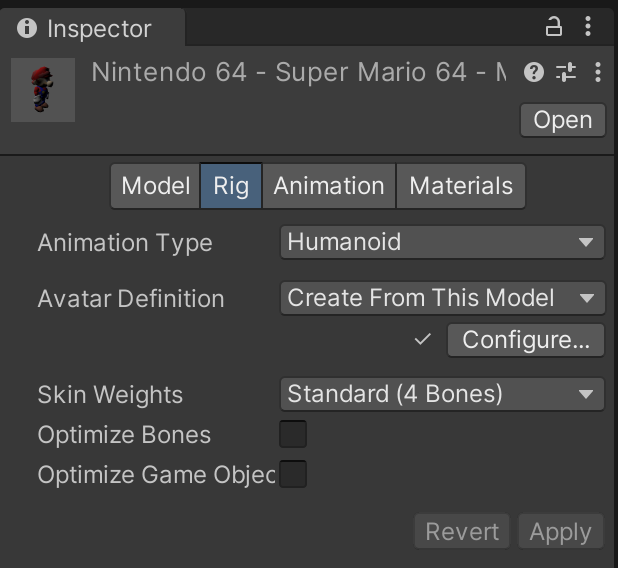This screenshot has height=568, width=618.
Task: Open the Avatar Definition dropdown
Action: [x=442, y=298]
